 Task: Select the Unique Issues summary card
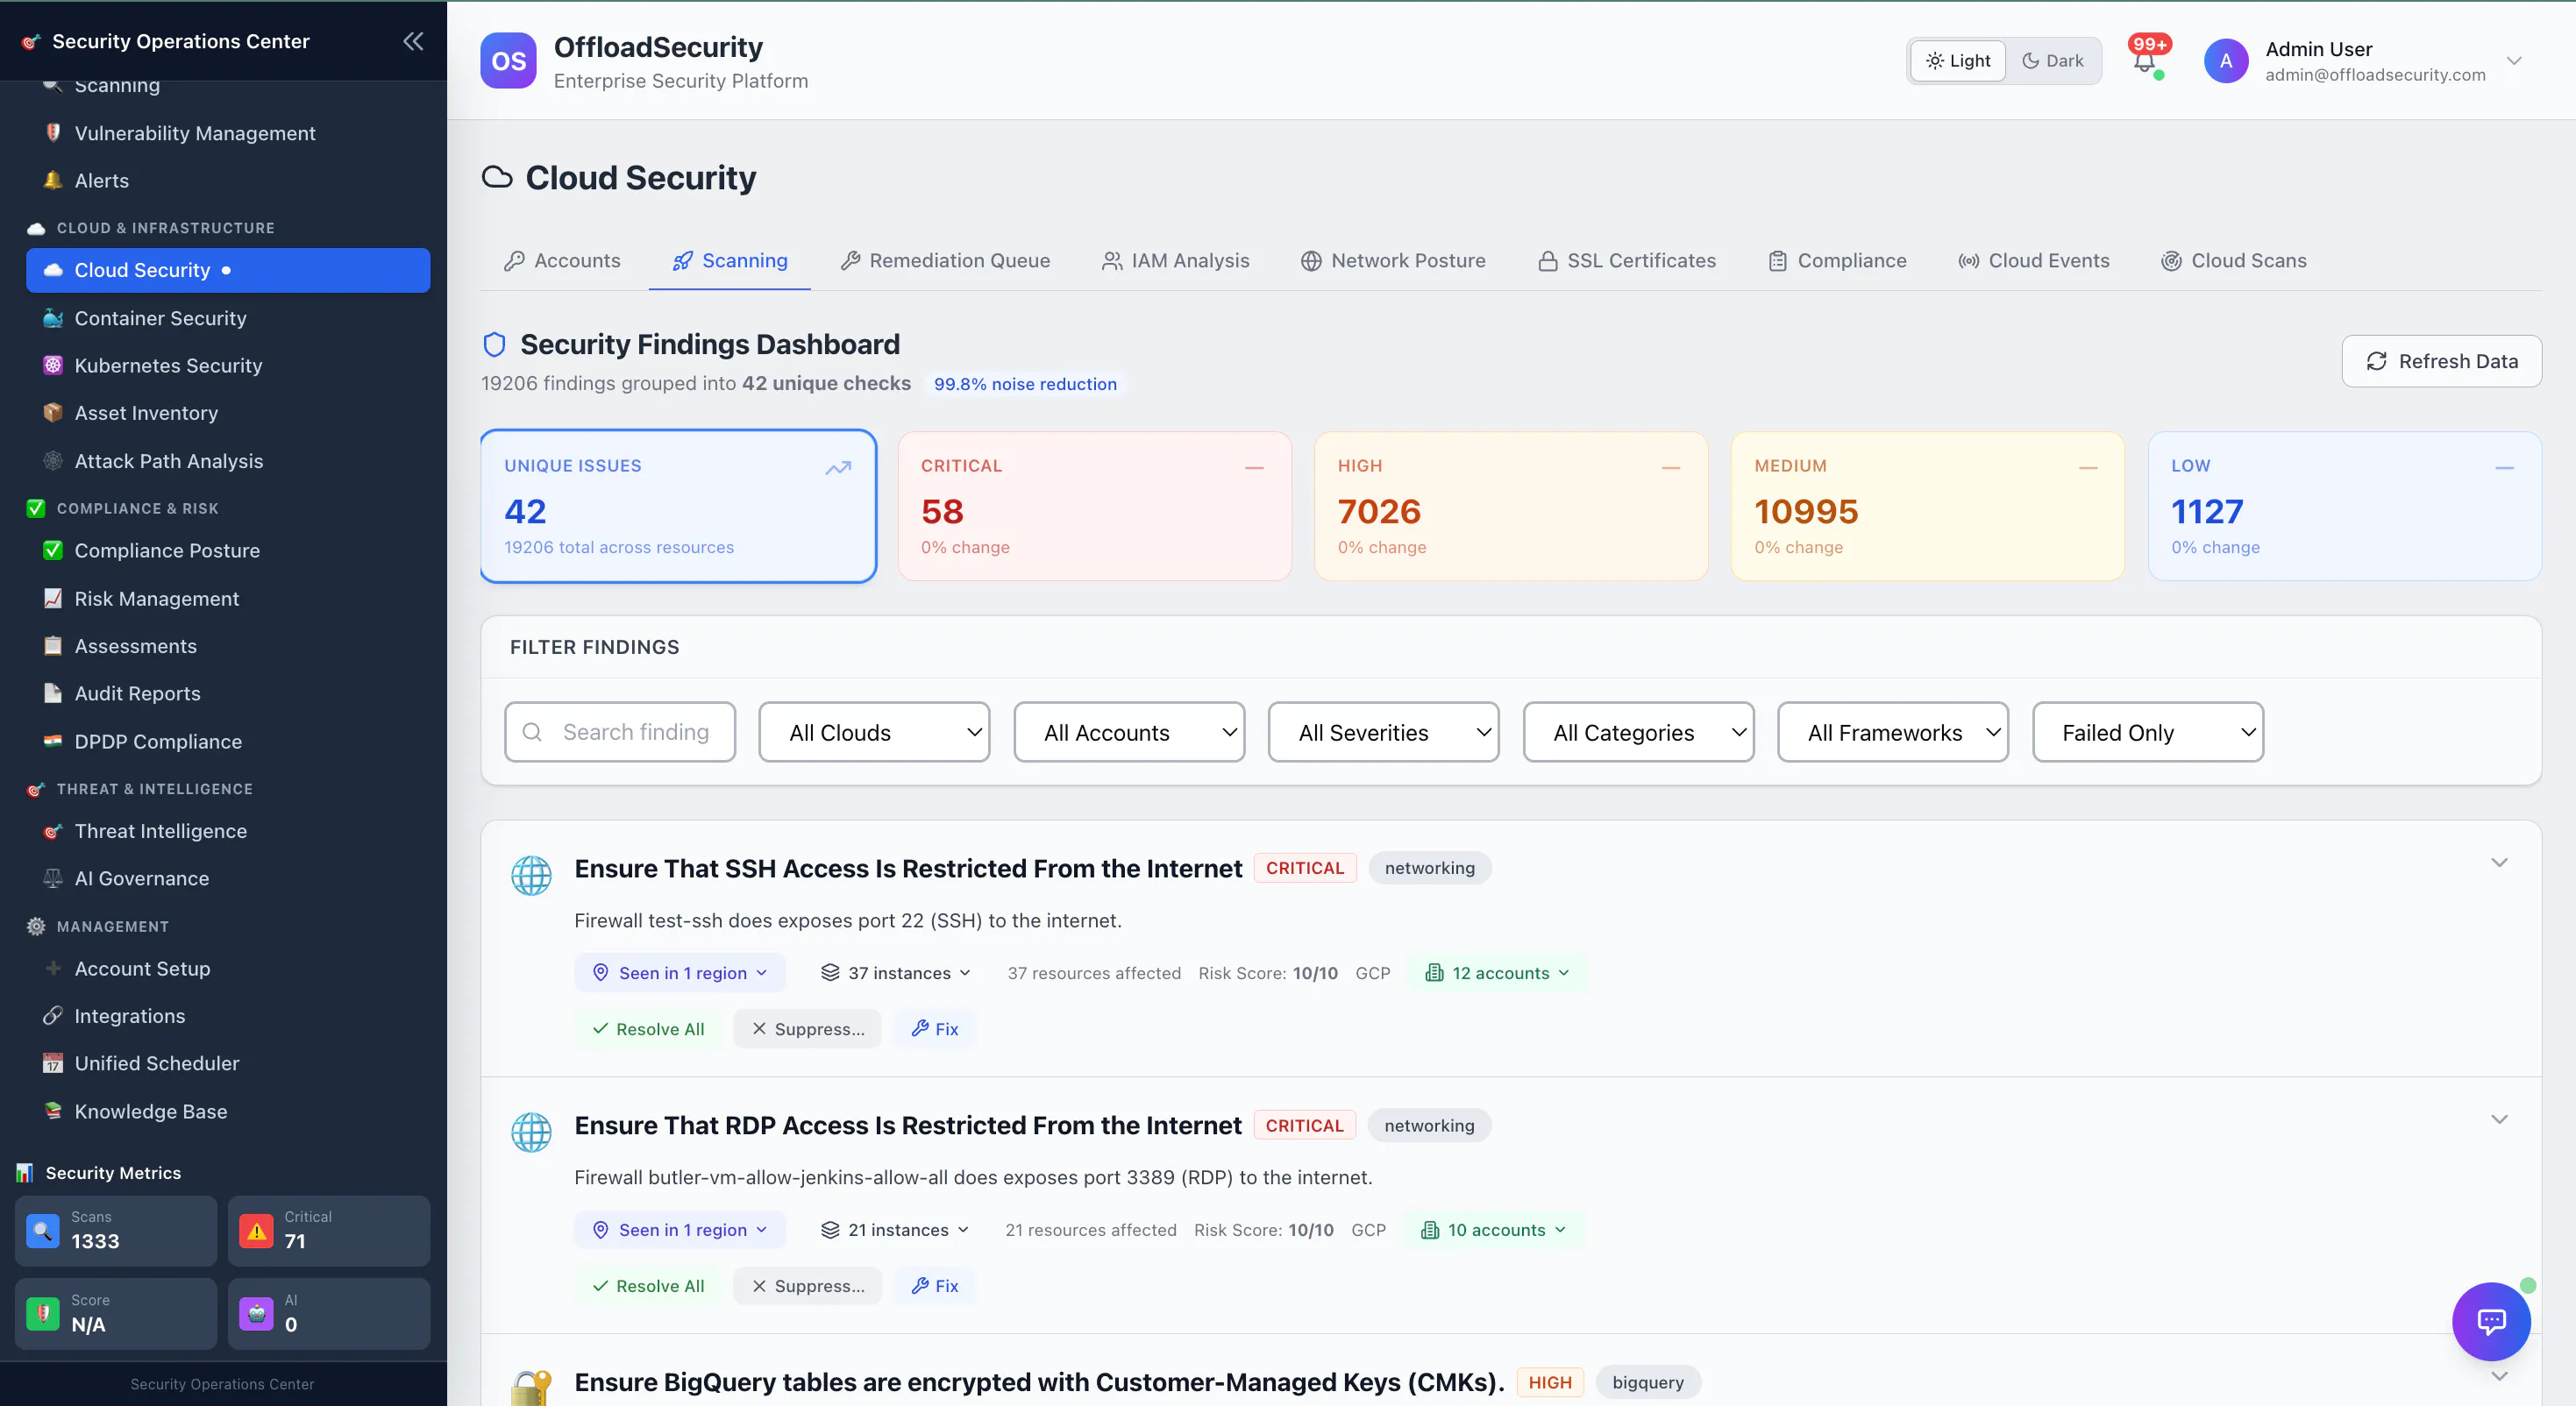pyautogui.click(x=678, y=506)
